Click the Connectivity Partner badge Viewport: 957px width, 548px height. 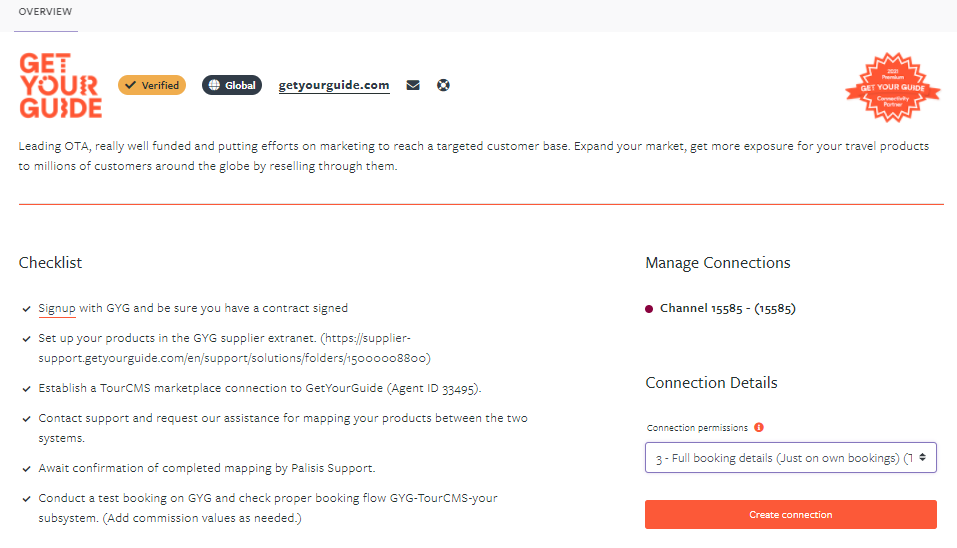pyautogui.click(x=892, y=87)
